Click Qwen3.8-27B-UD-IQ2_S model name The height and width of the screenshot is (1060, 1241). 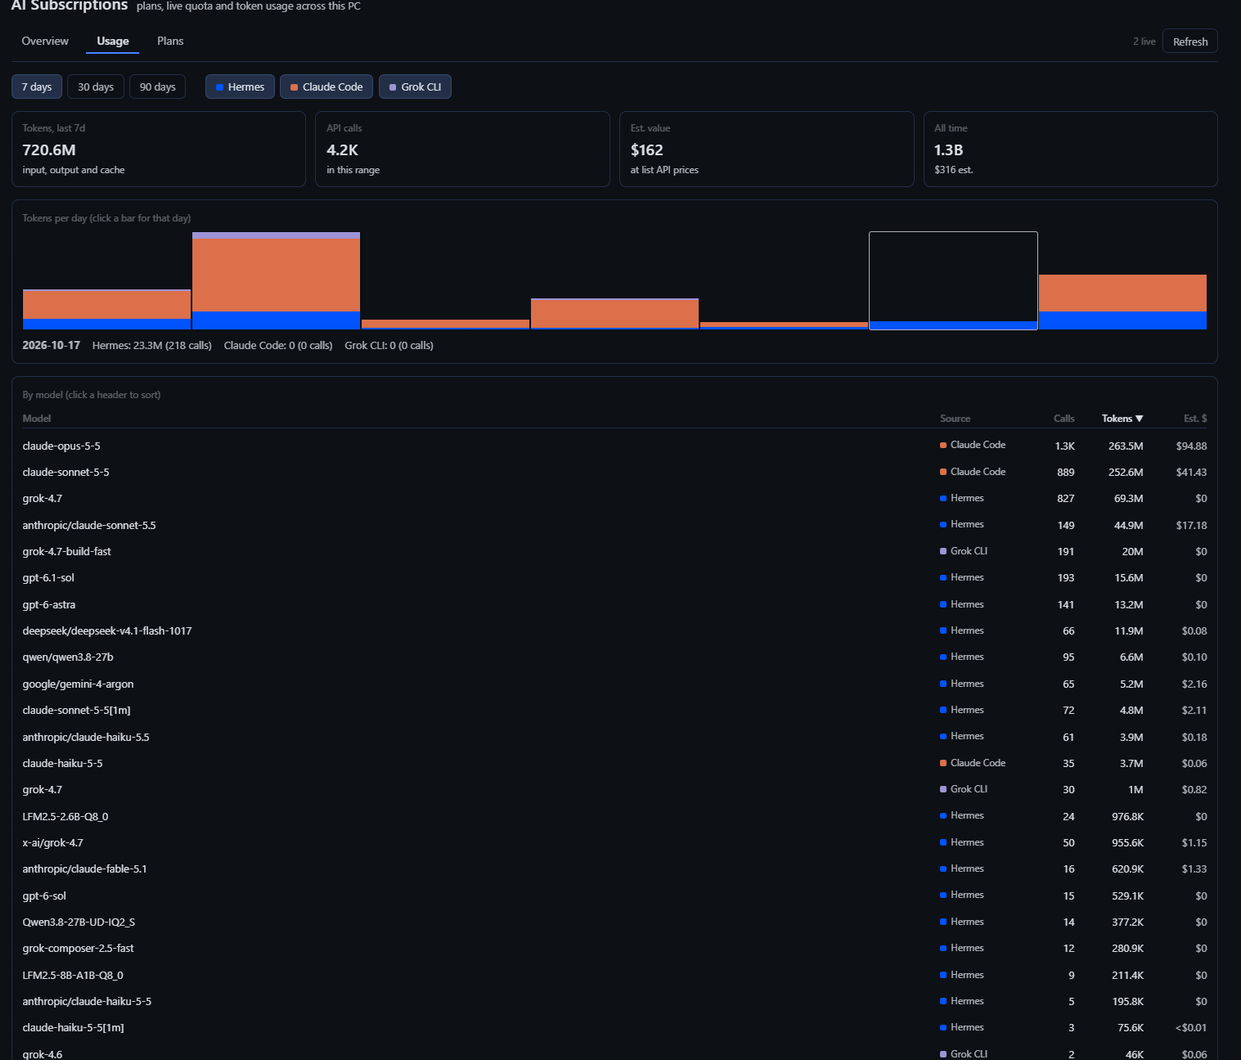click(79, 922)
